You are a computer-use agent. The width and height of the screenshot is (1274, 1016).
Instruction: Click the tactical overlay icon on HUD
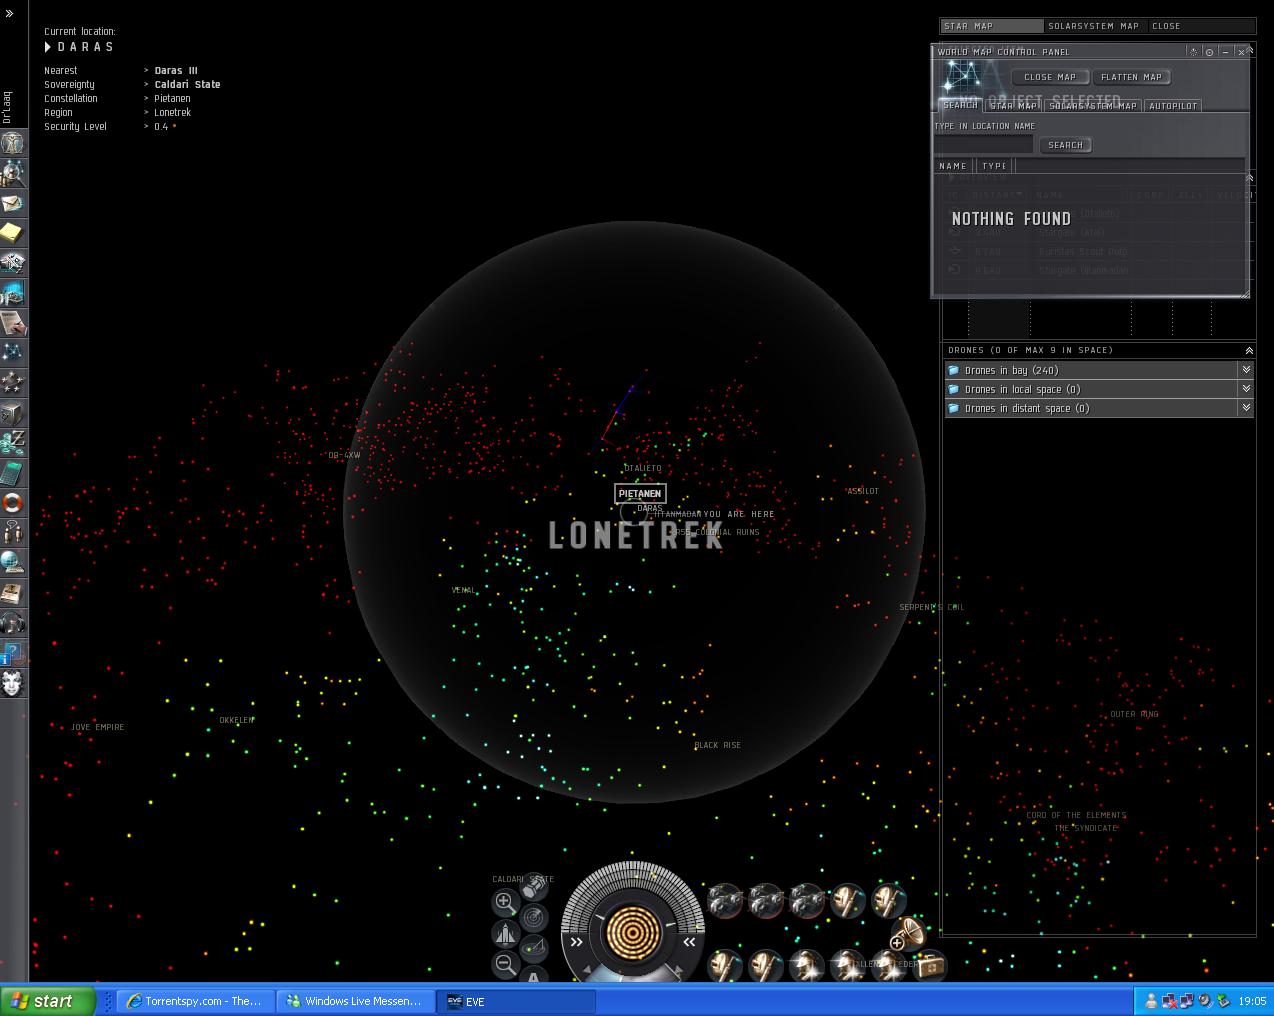click(535, 946)
